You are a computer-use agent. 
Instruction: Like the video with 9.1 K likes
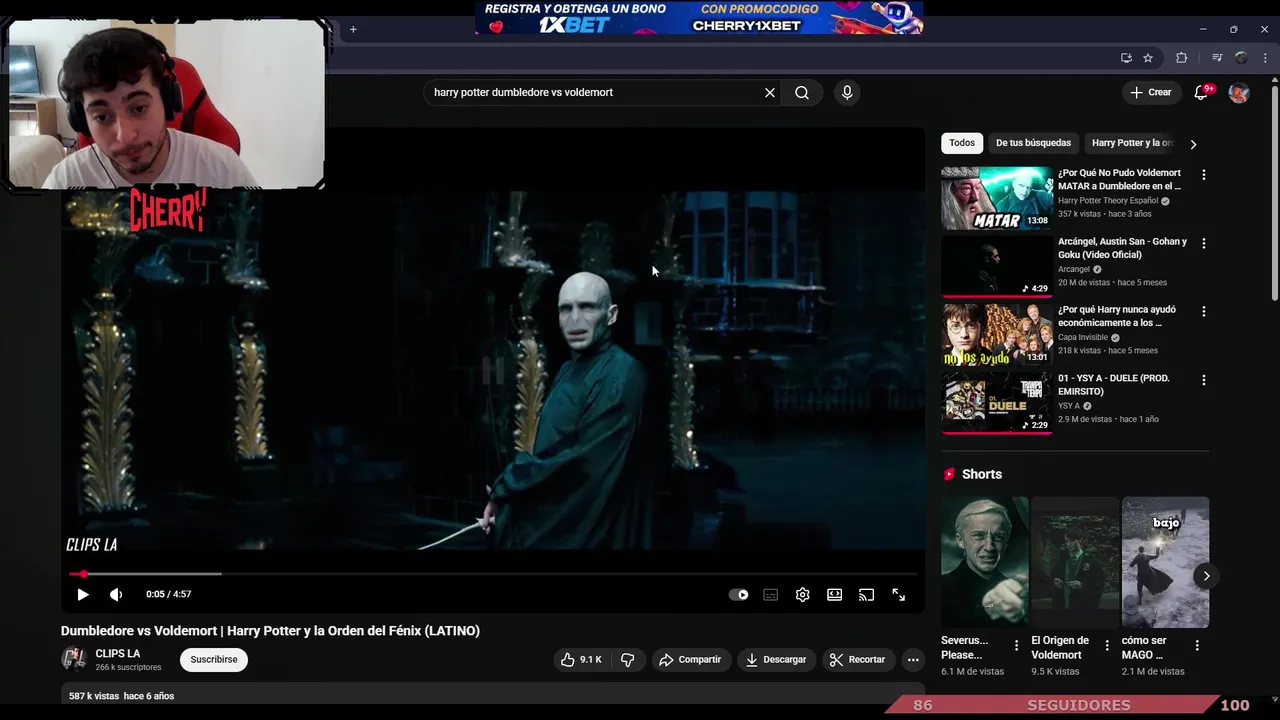click(x=581, y=660)
